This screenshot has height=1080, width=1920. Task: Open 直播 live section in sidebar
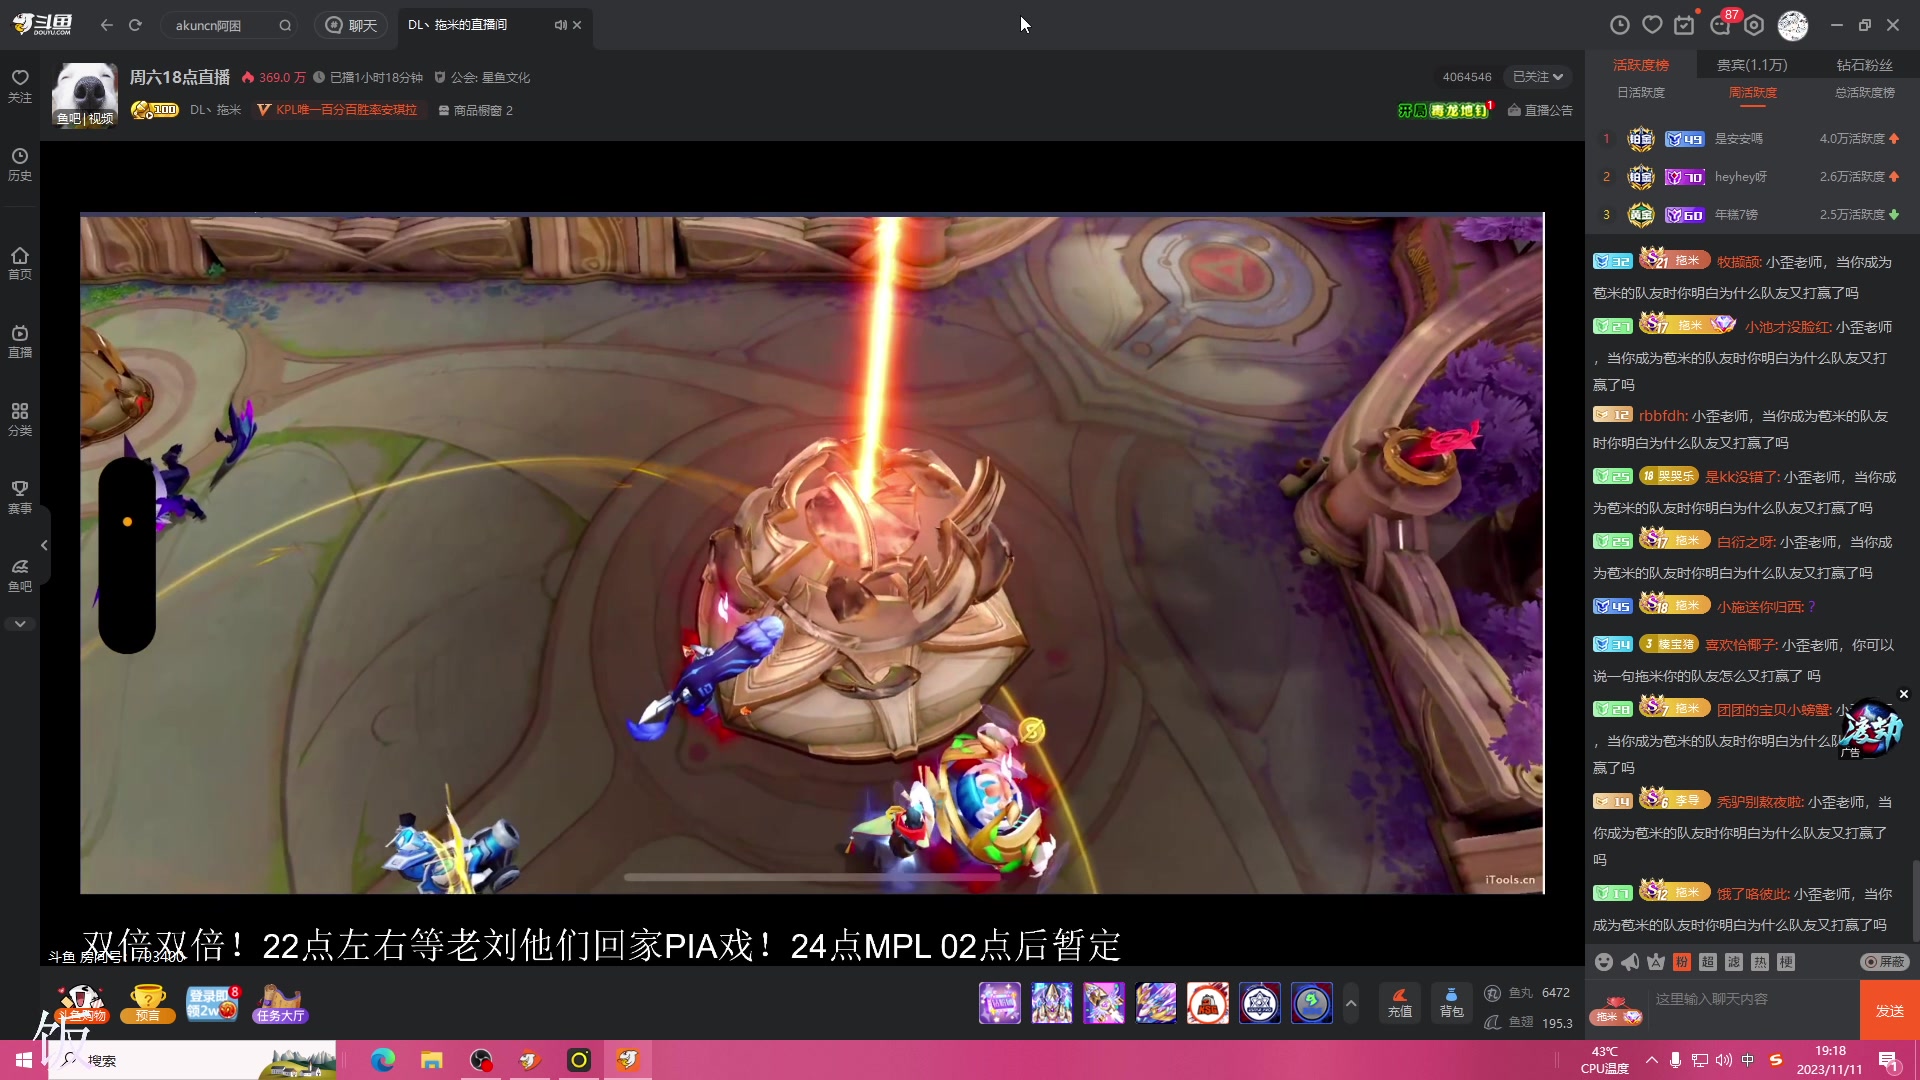click(20, 341)
